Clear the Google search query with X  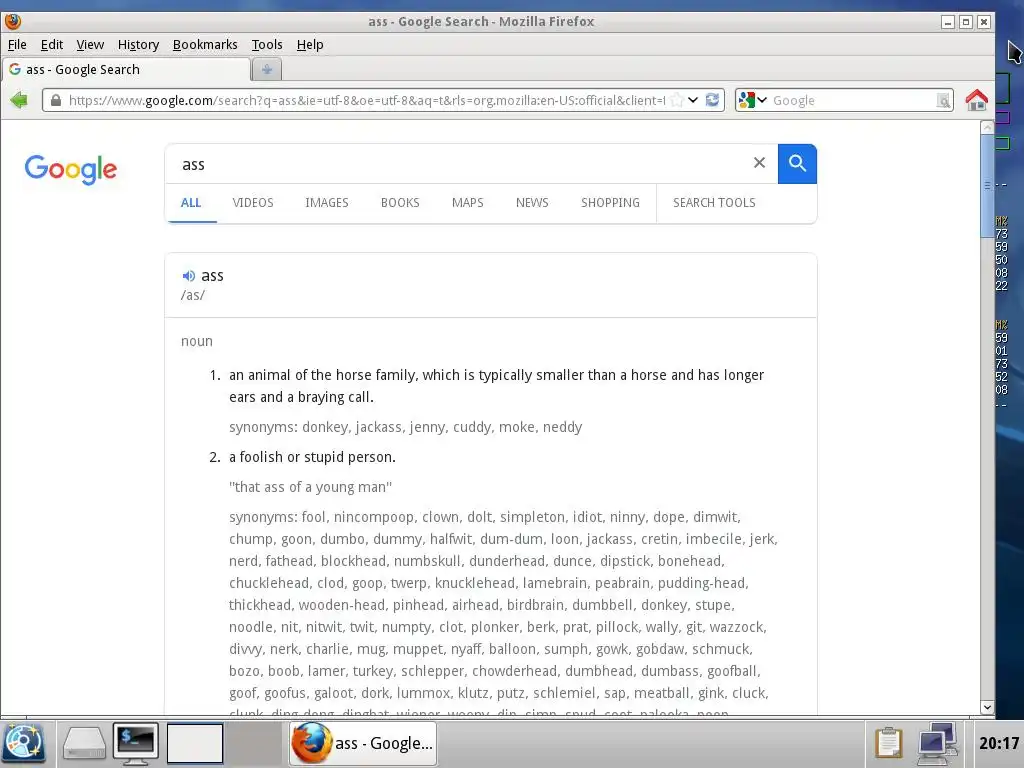pos(759,163)
